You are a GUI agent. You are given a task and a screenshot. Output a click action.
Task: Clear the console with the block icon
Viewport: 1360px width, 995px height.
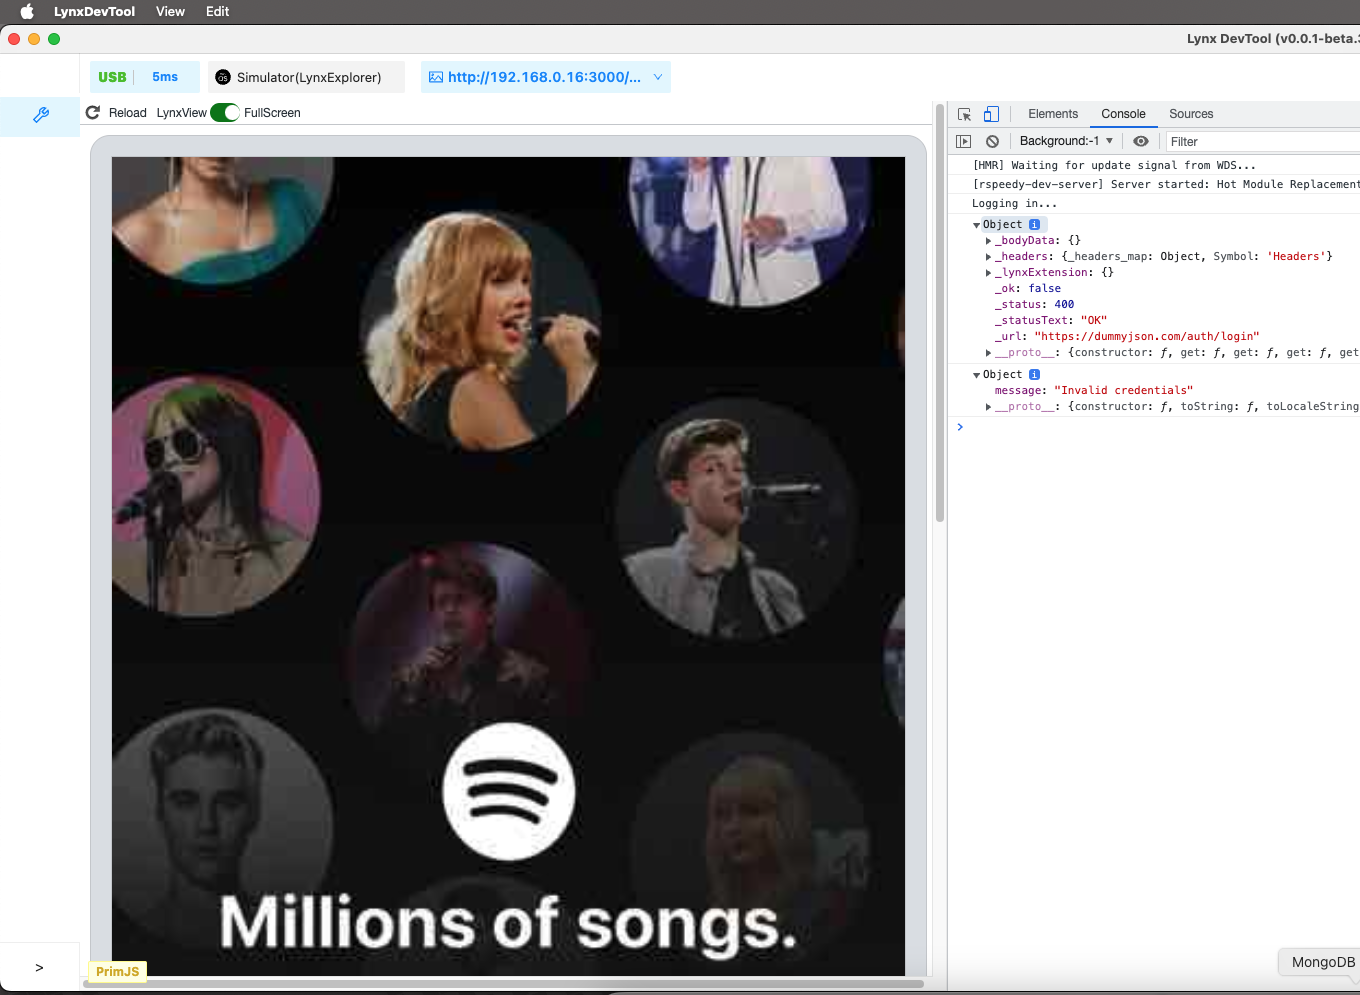coord(992,141)
